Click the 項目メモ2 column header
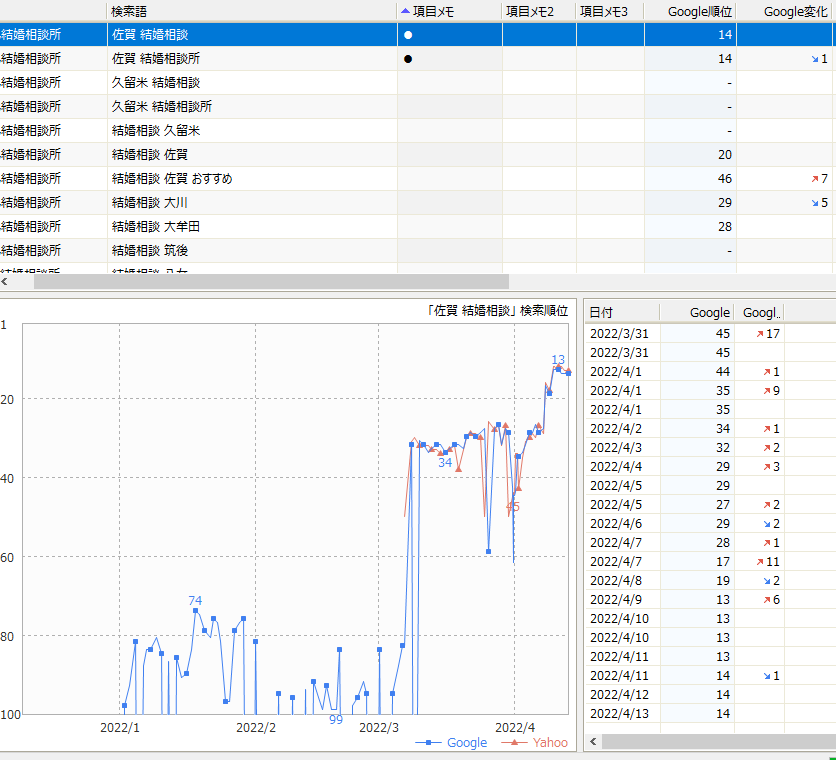 (538, 11)
